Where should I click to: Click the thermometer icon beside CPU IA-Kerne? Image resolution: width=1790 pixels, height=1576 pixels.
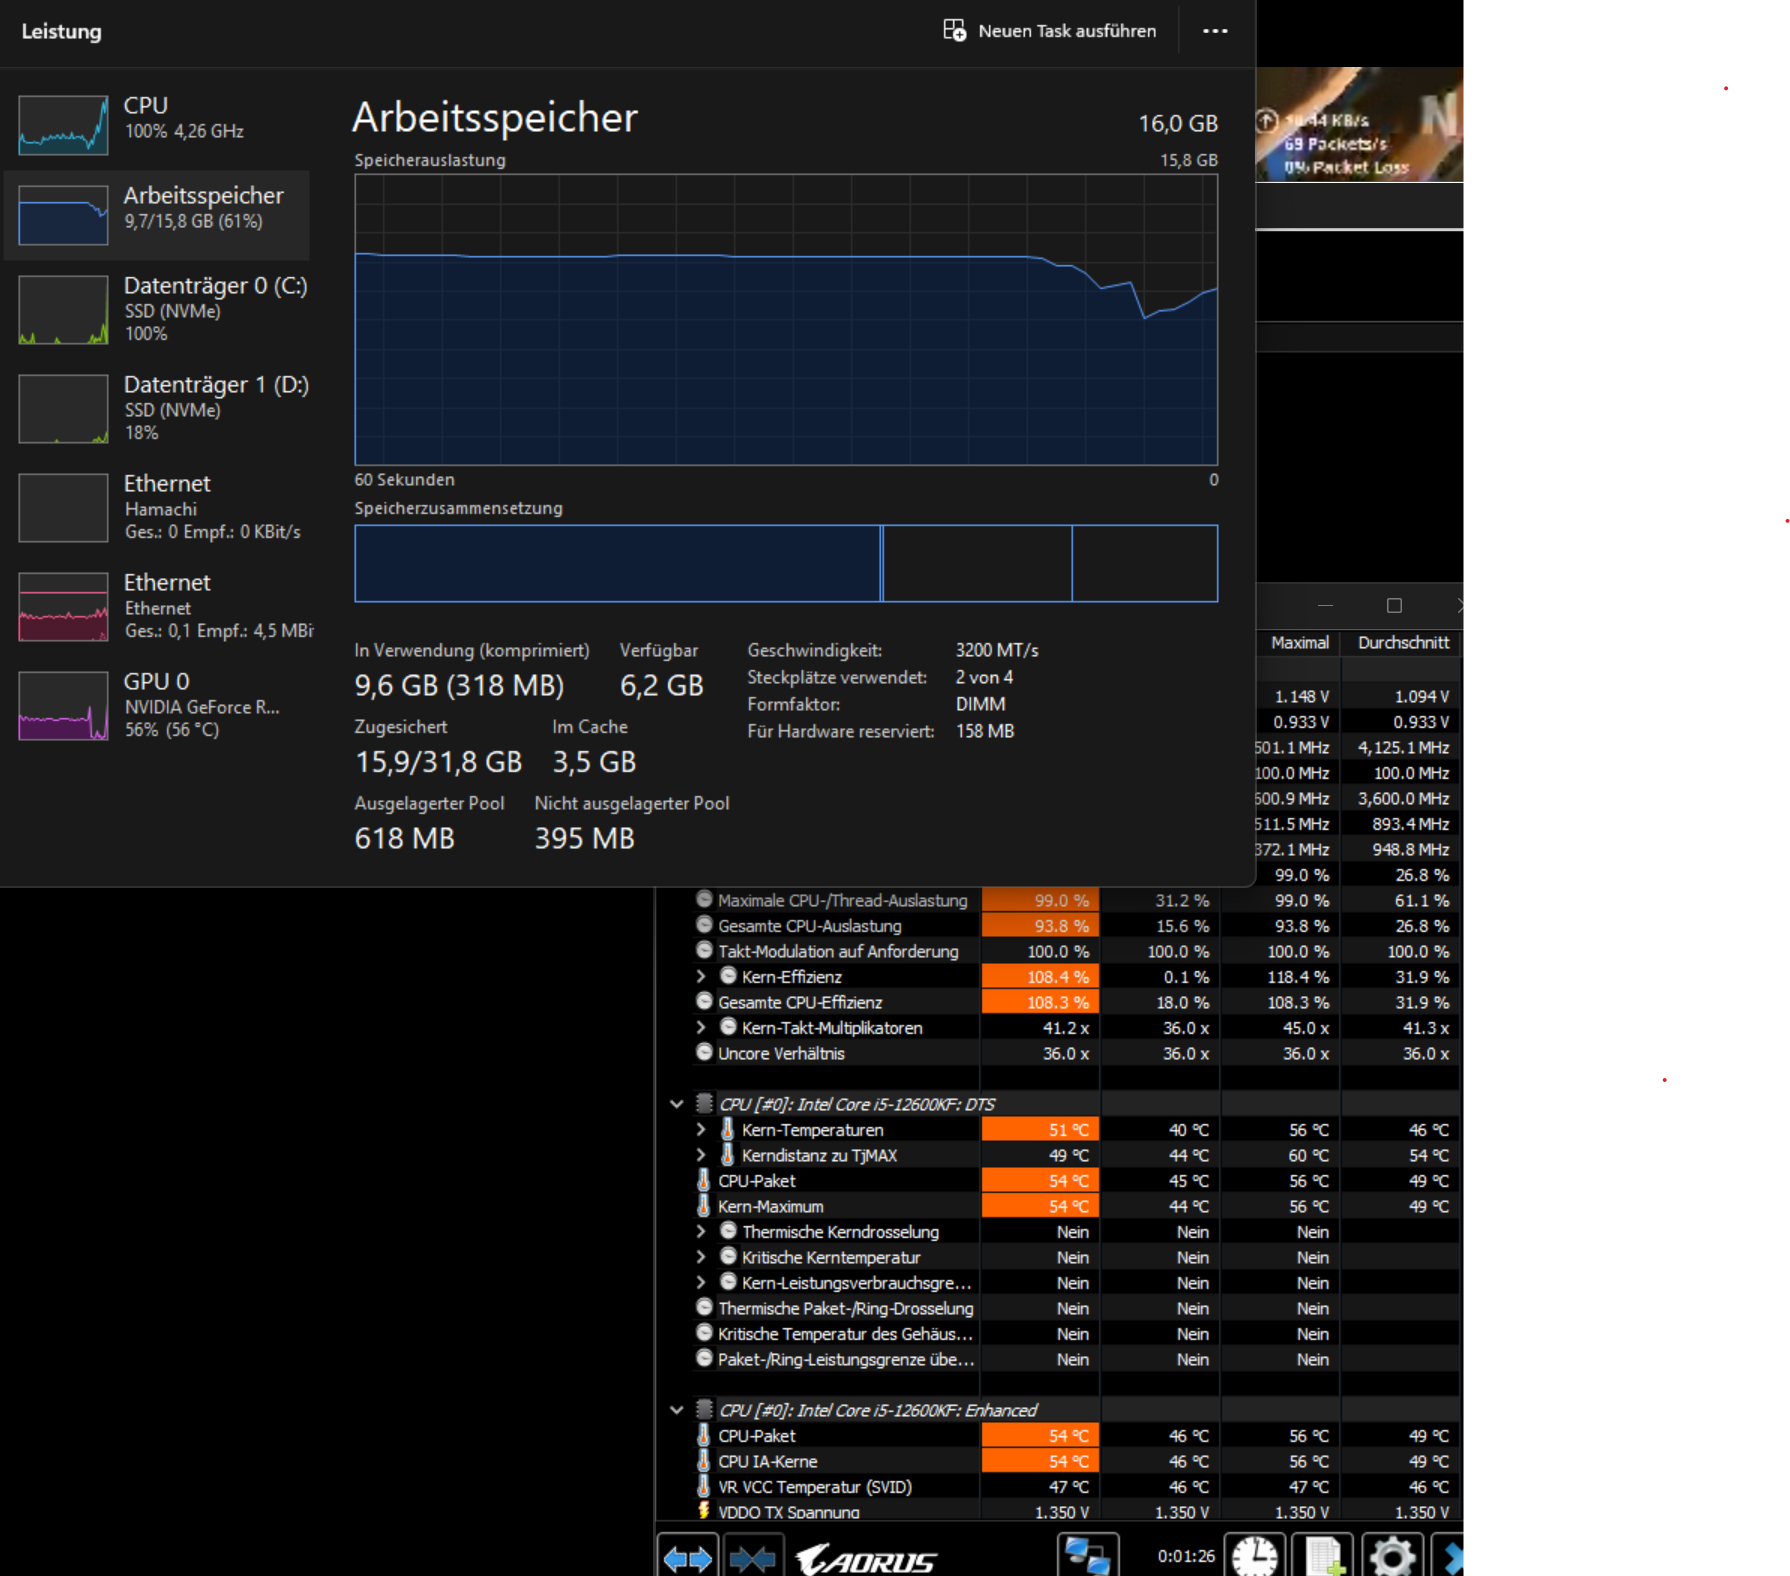click(704, 1461)
